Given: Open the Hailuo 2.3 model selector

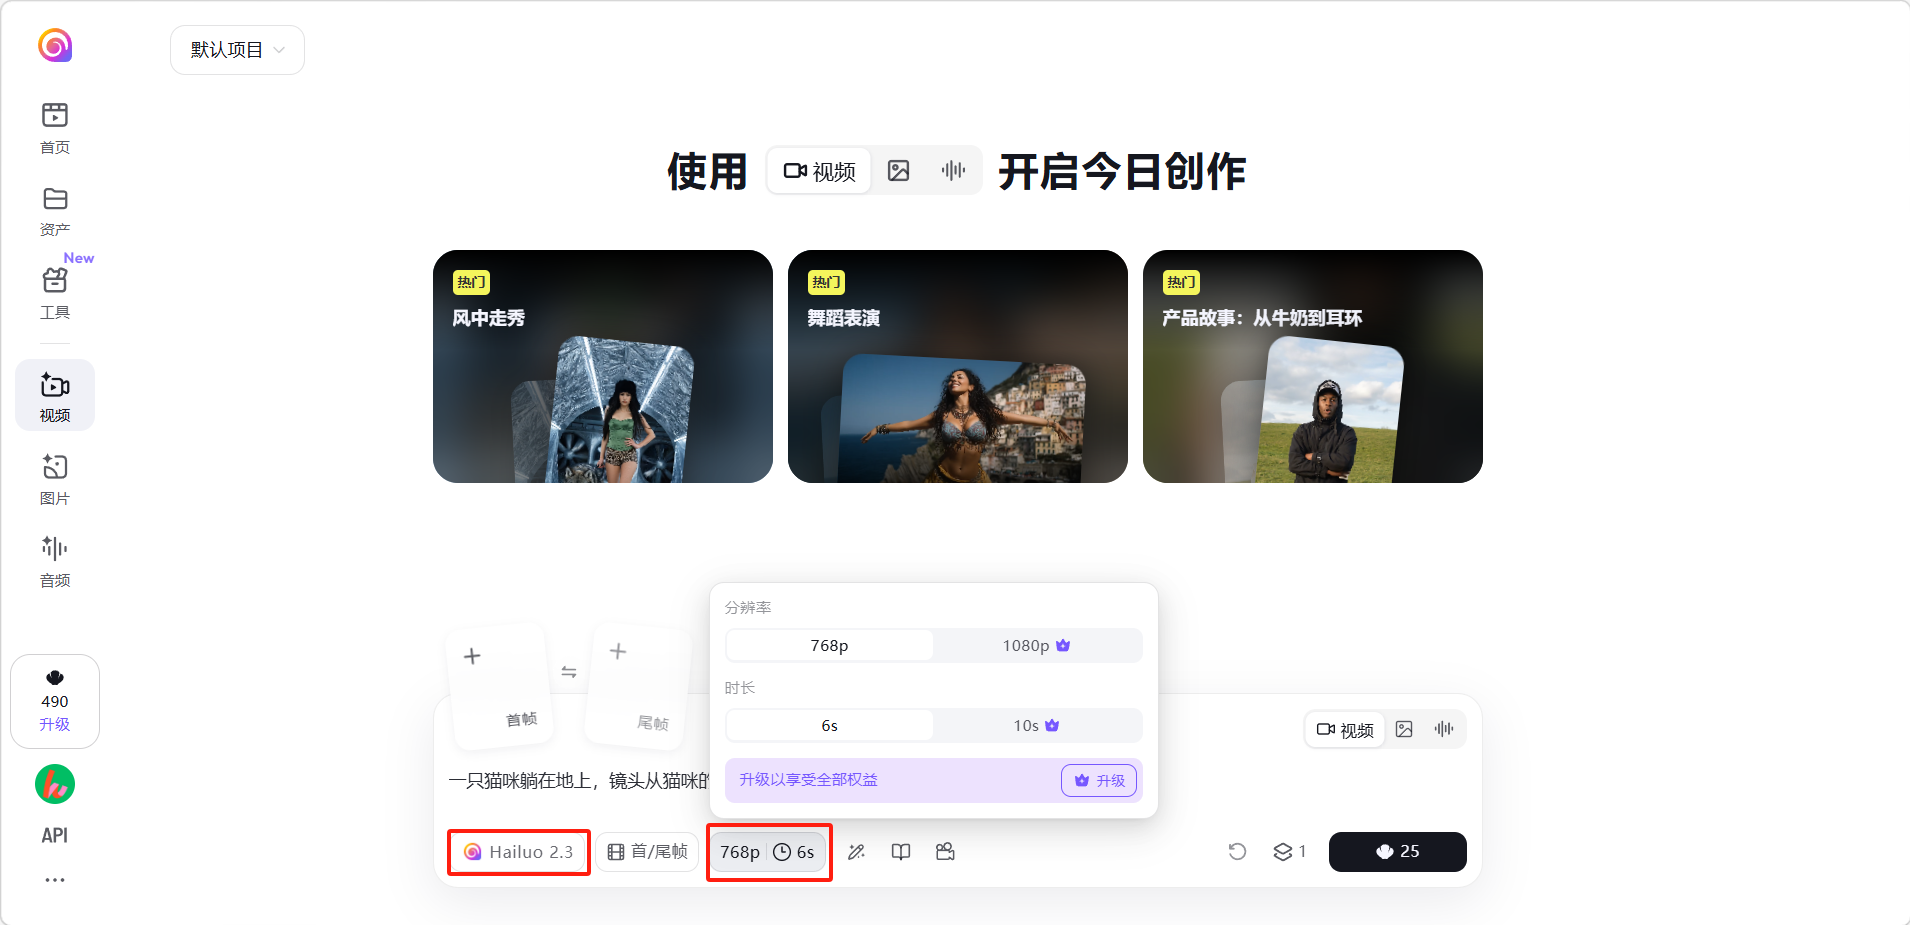Looking at the screenshot, I should [x=519, y=852].
